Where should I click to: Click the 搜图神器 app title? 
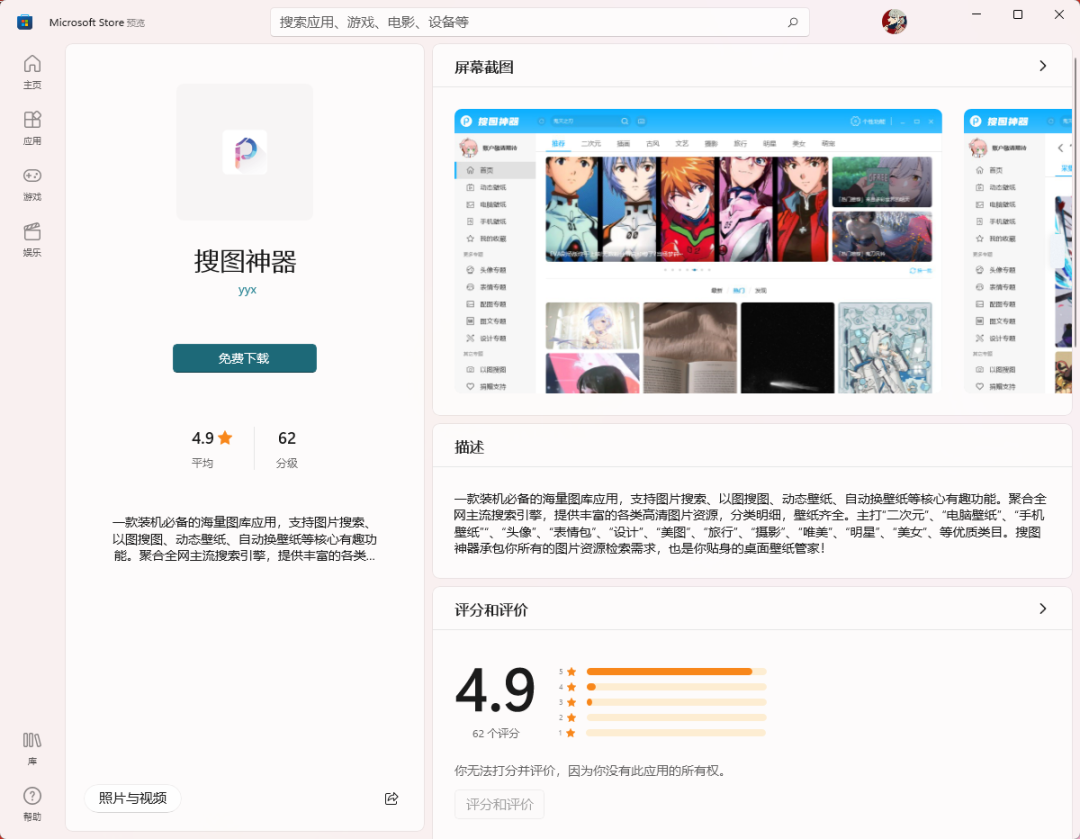point(245,262)
